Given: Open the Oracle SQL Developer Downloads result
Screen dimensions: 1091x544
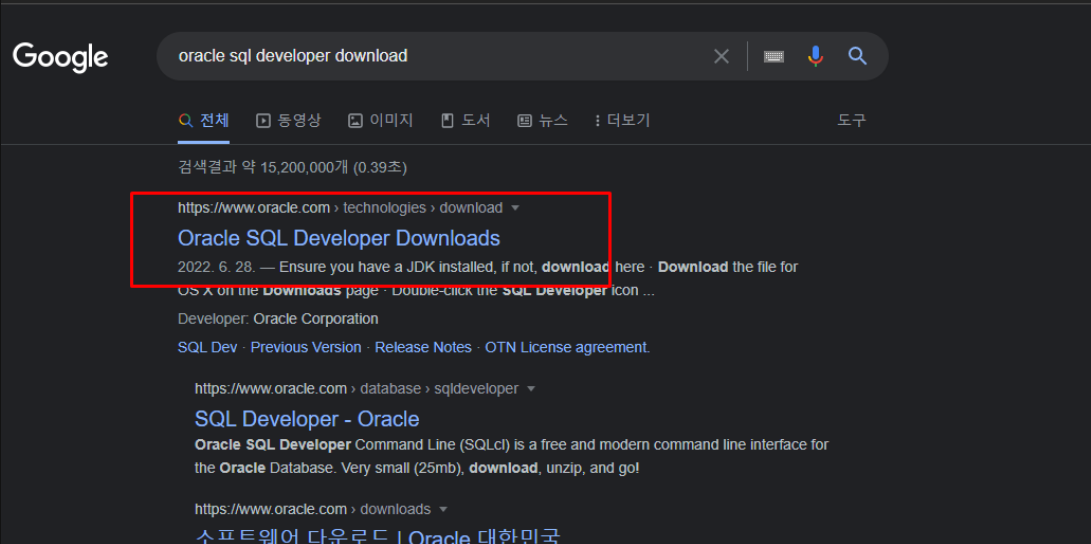Looking at the screenshot, I should click(339, 238).
